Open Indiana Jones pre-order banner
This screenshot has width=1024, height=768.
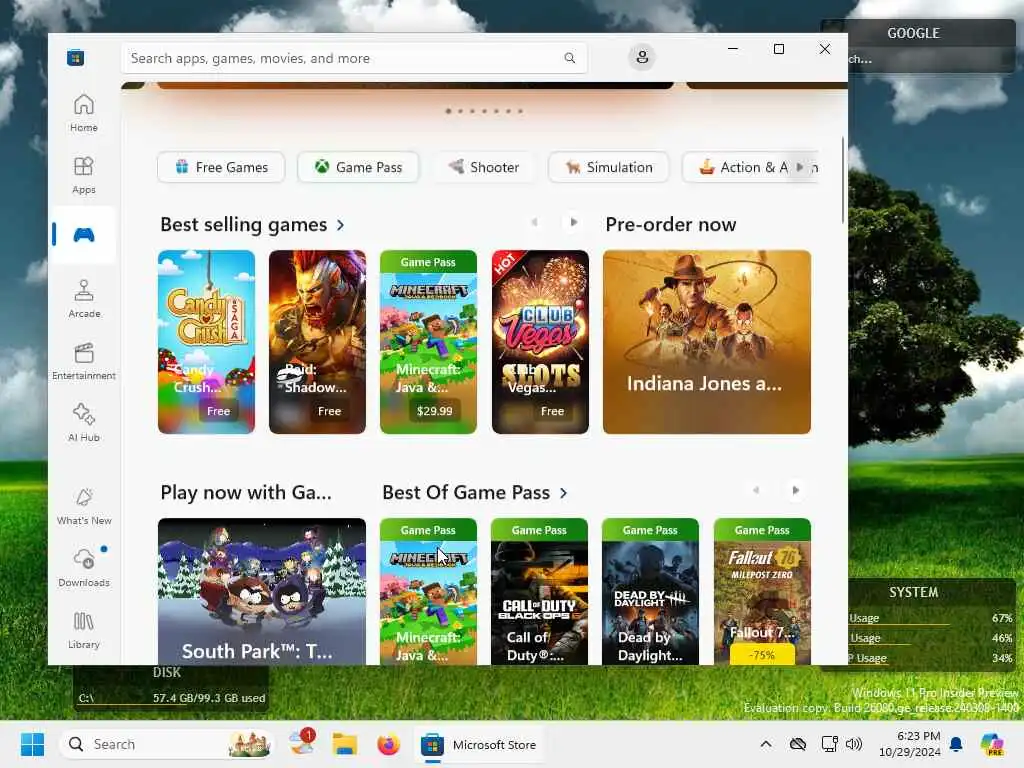707,342
